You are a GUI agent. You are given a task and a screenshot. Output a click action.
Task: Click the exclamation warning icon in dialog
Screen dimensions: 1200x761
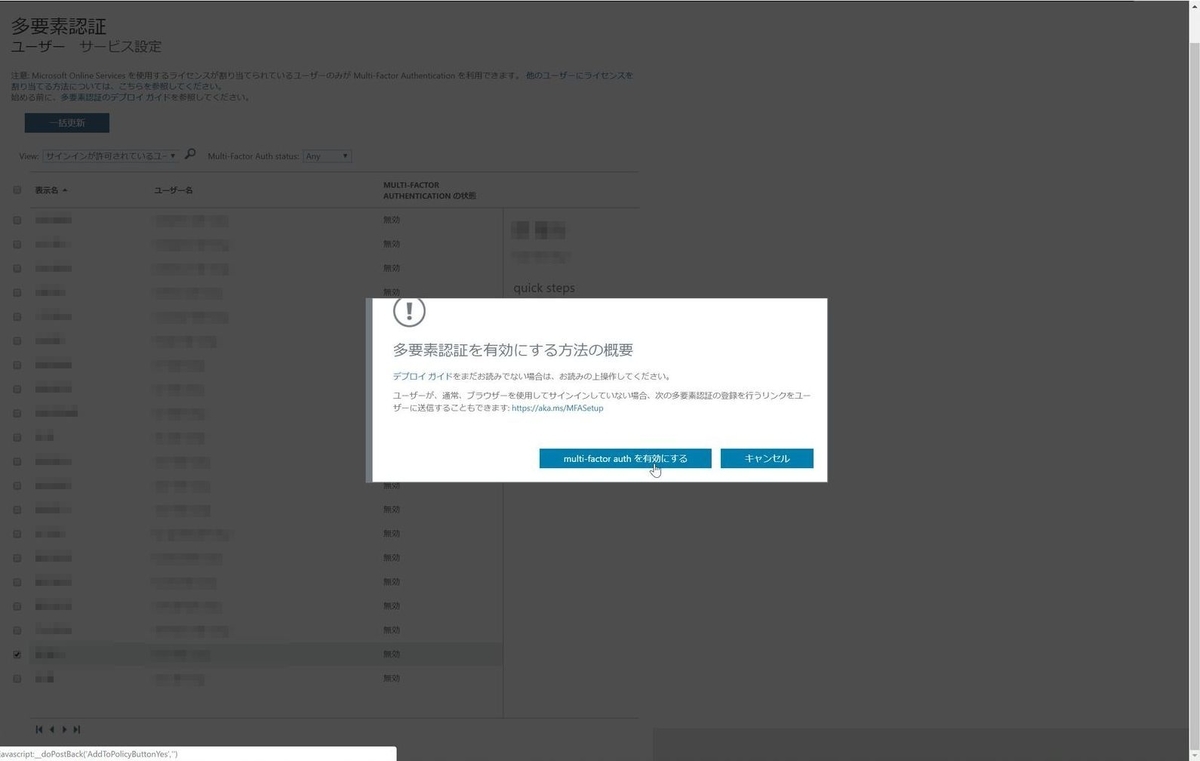click(410, 311)
